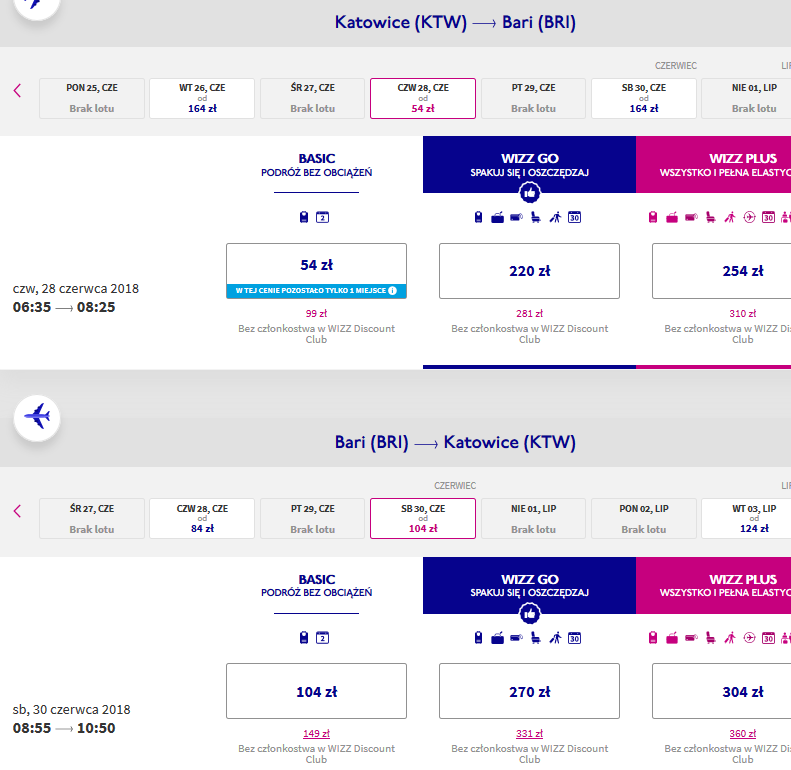
Task: Choose outbound WIZZ PLUS fare 254 zł
Action: [x=721, y=271]
